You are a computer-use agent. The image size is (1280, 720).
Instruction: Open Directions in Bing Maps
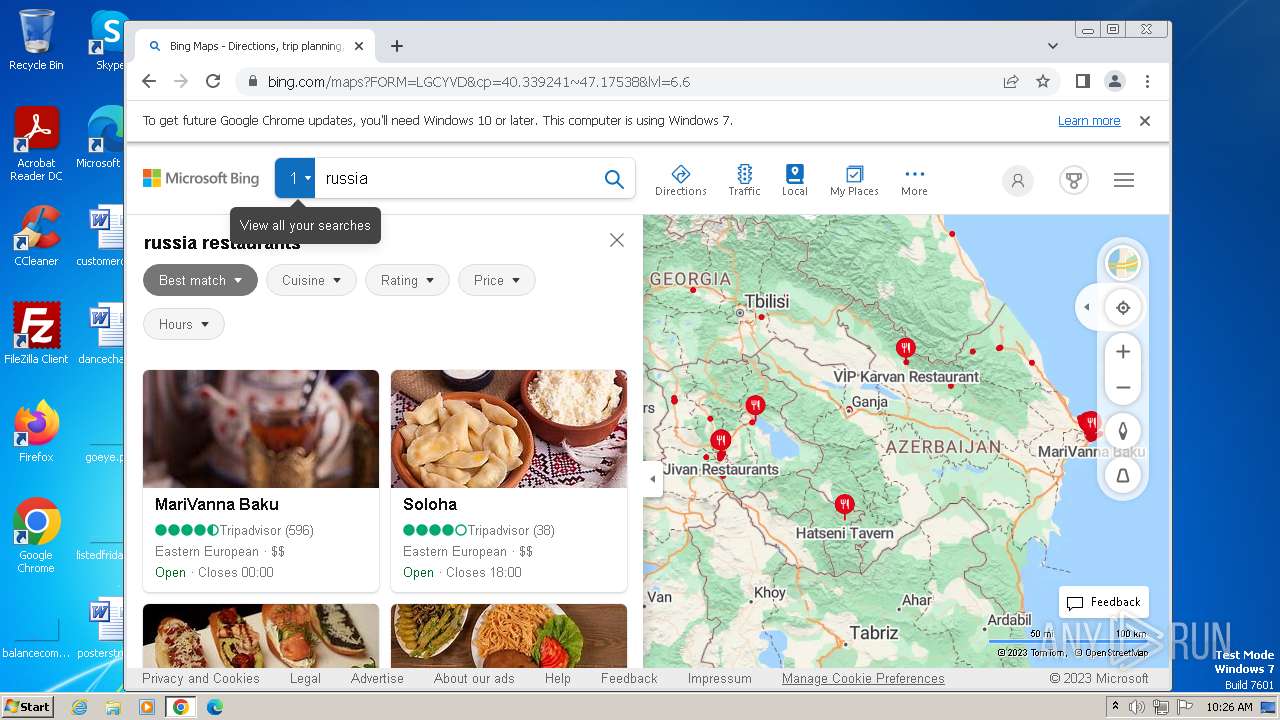[680, 180]
